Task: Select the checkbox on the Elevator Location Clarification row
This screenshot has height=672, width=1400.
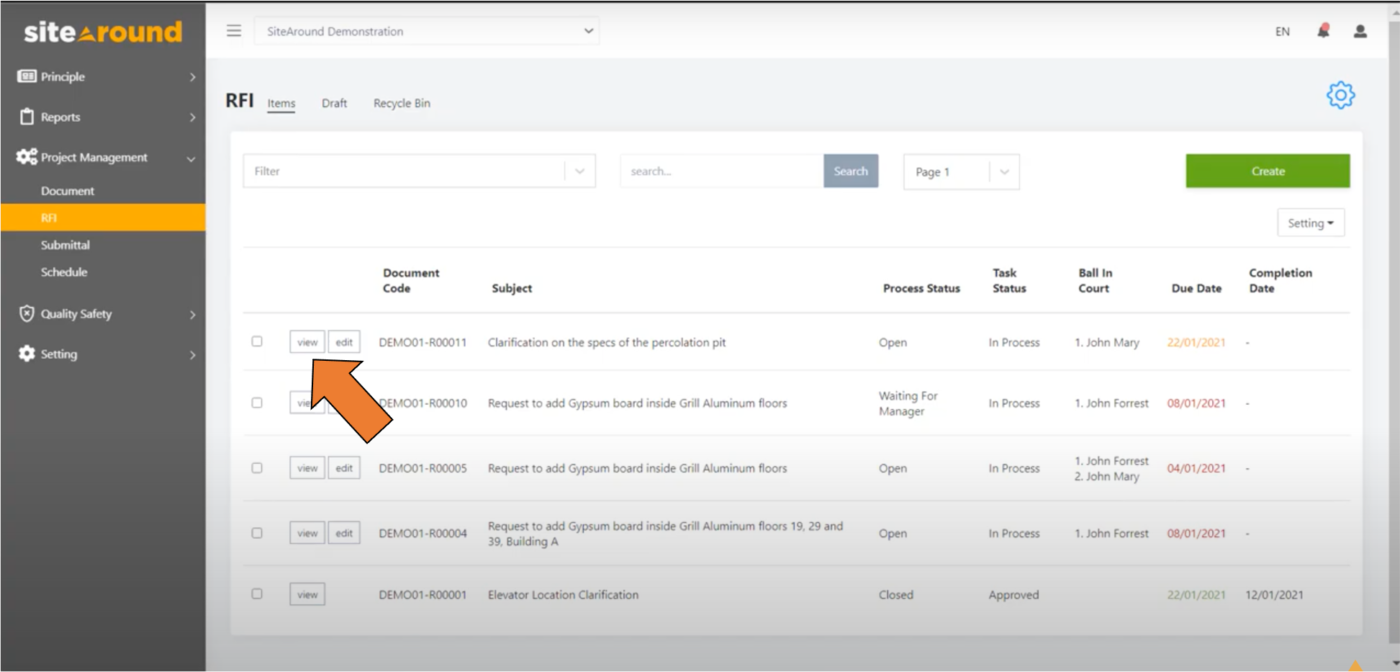Action: tap(257, 593)
